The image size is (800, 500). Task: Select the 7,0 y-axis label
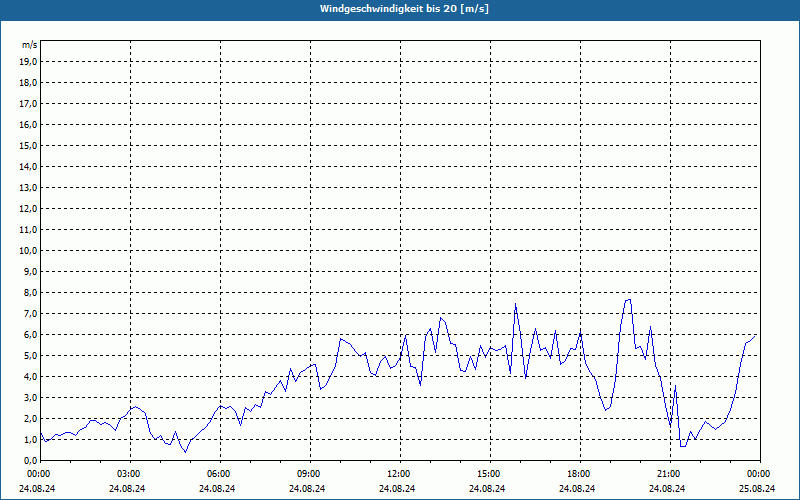[30, 314]
